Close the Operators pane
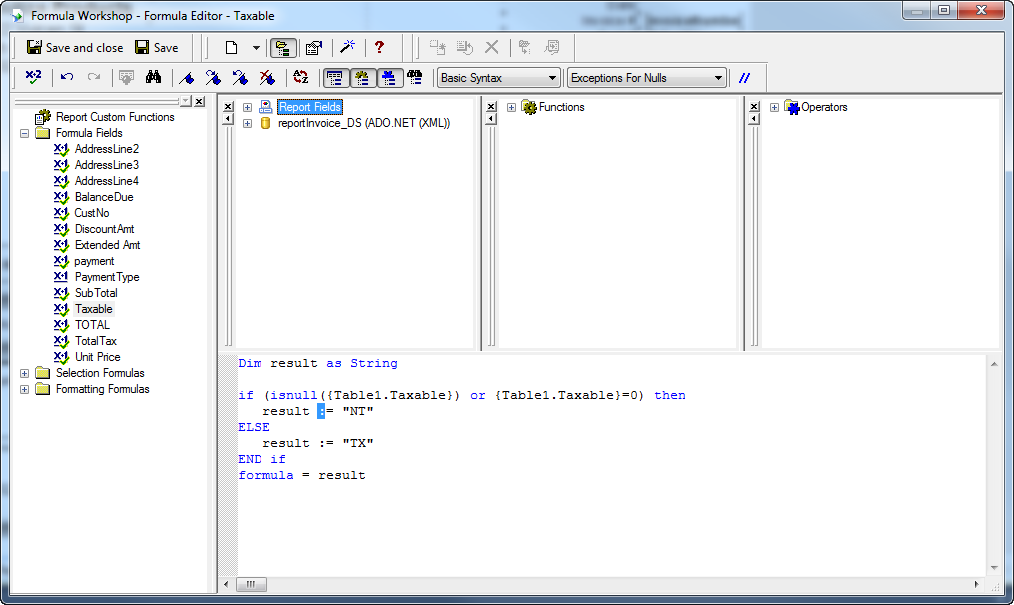The image size is (1014, 605). click(x=754, y=107)
